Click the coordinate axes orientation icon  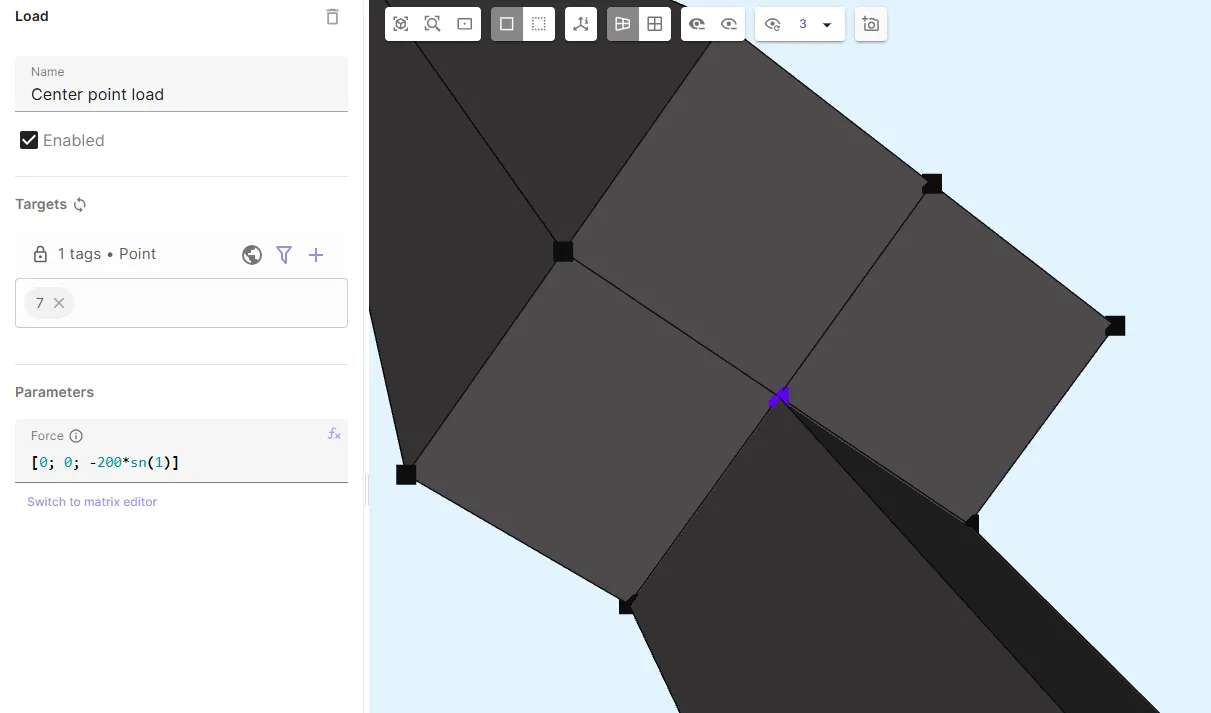581,24
